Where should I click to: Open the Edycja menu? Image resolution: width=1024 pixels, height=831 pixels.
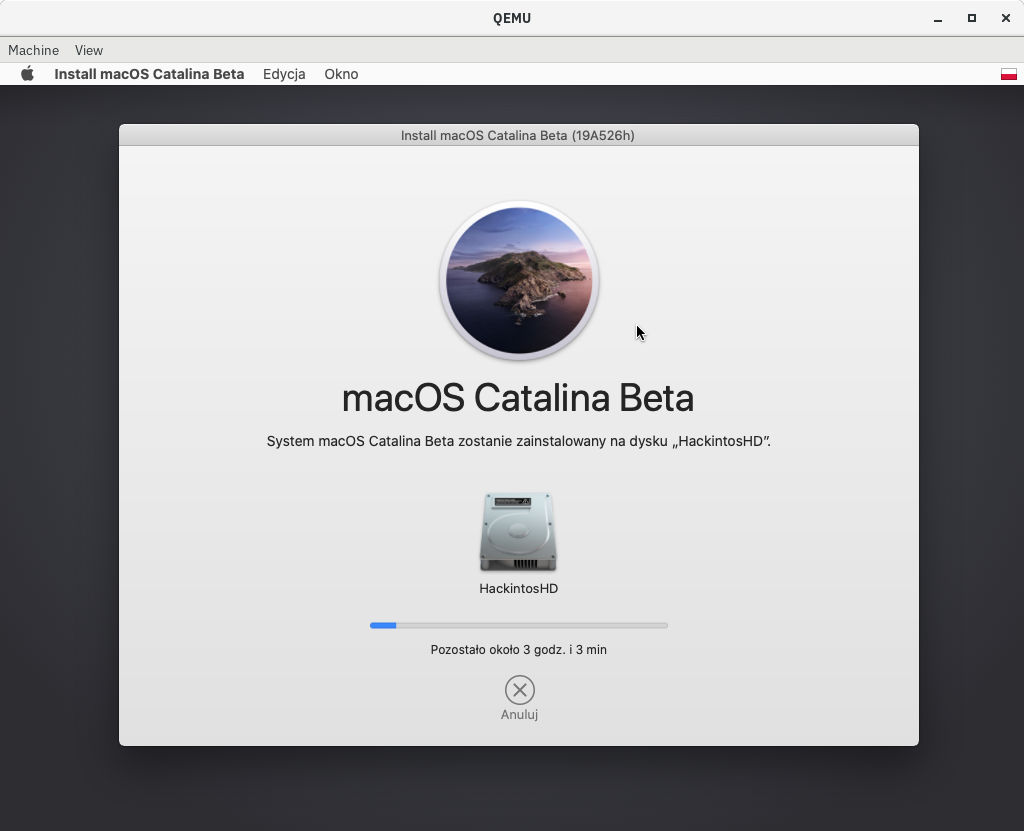coord(284,74)
